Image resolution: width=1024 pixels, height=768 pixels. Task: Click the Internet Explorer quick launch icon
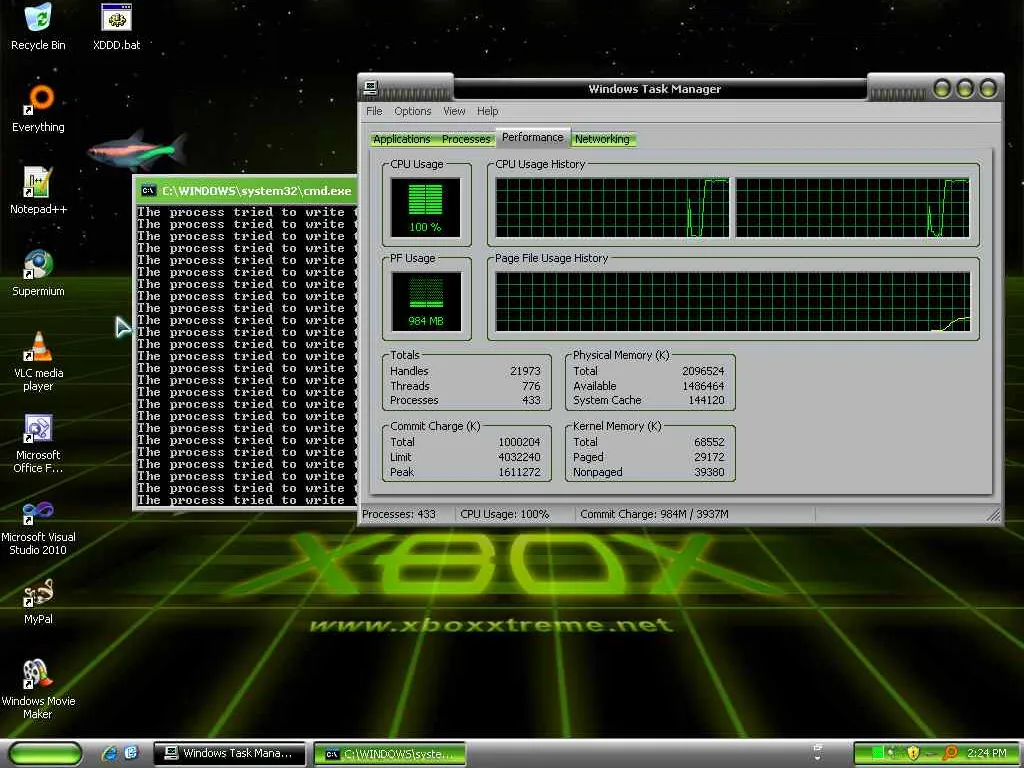[x=109, y=753]
